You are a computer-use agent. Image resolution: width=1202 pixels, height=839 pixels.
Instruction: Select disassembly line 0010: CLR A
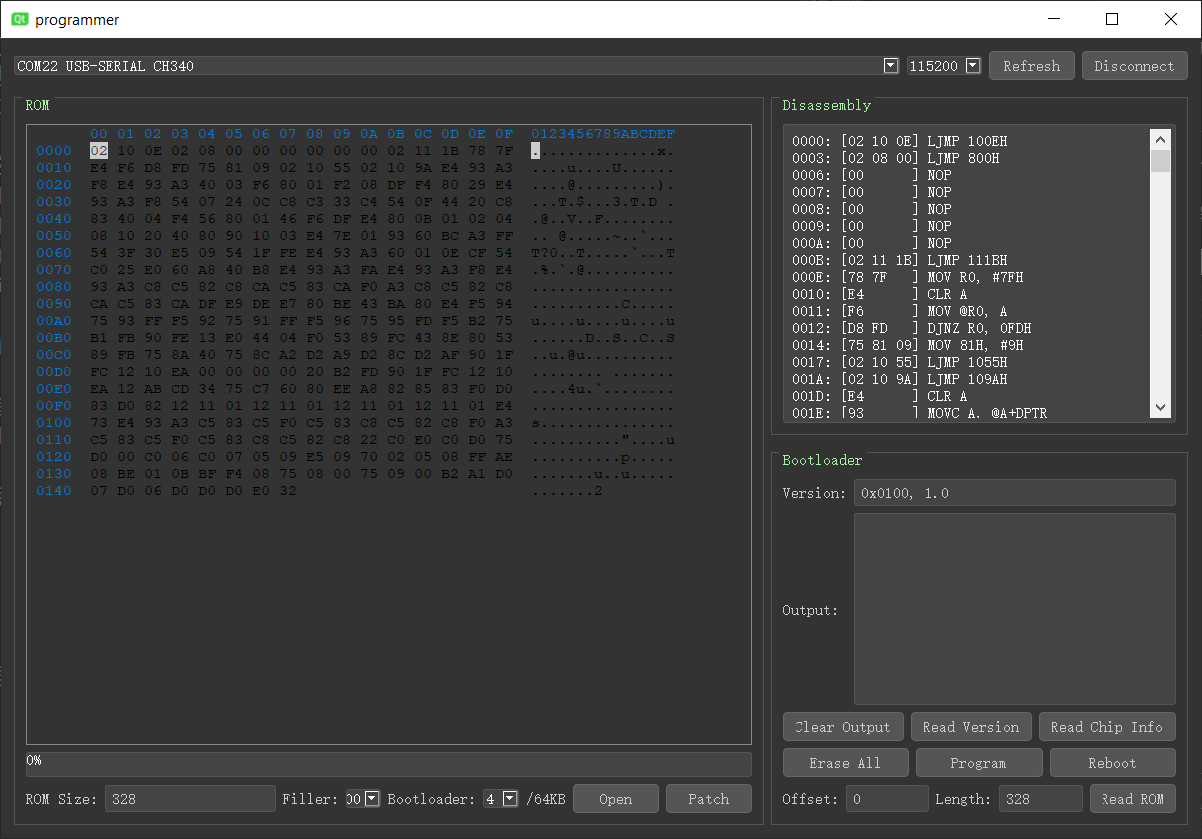coord(878,294)
